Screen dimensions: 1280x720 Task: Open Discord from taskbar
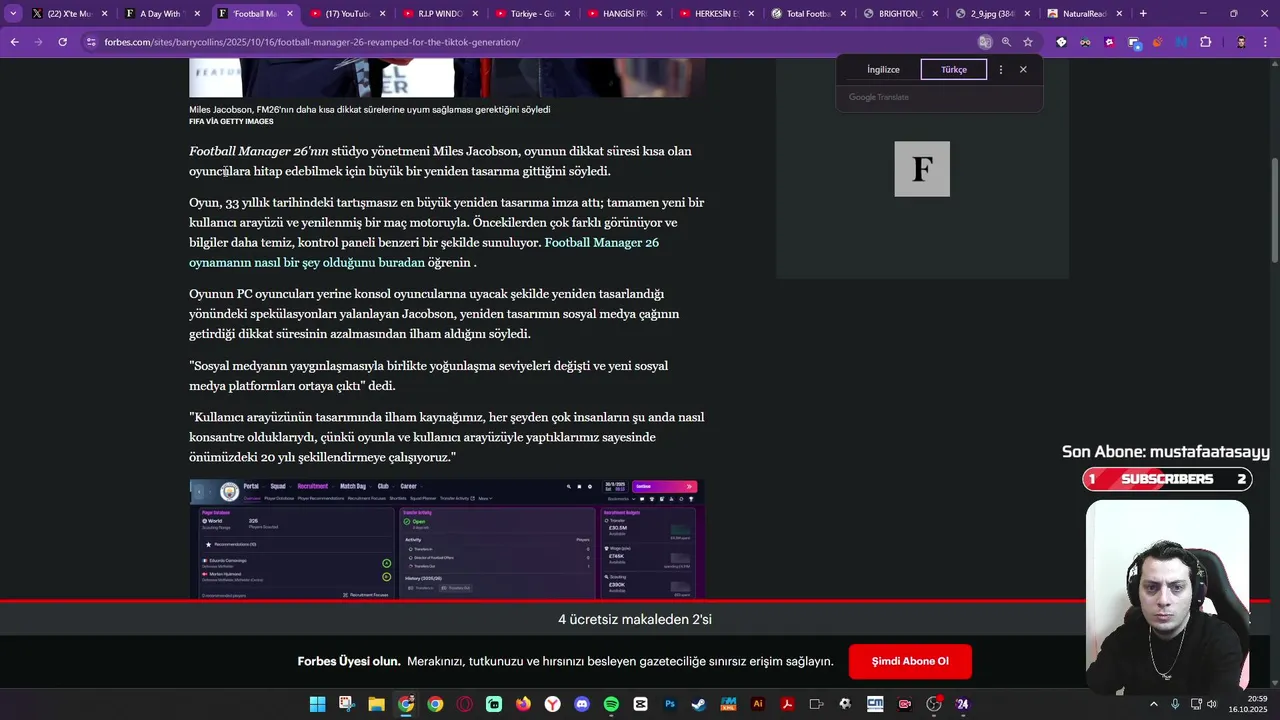pos(582,704)
